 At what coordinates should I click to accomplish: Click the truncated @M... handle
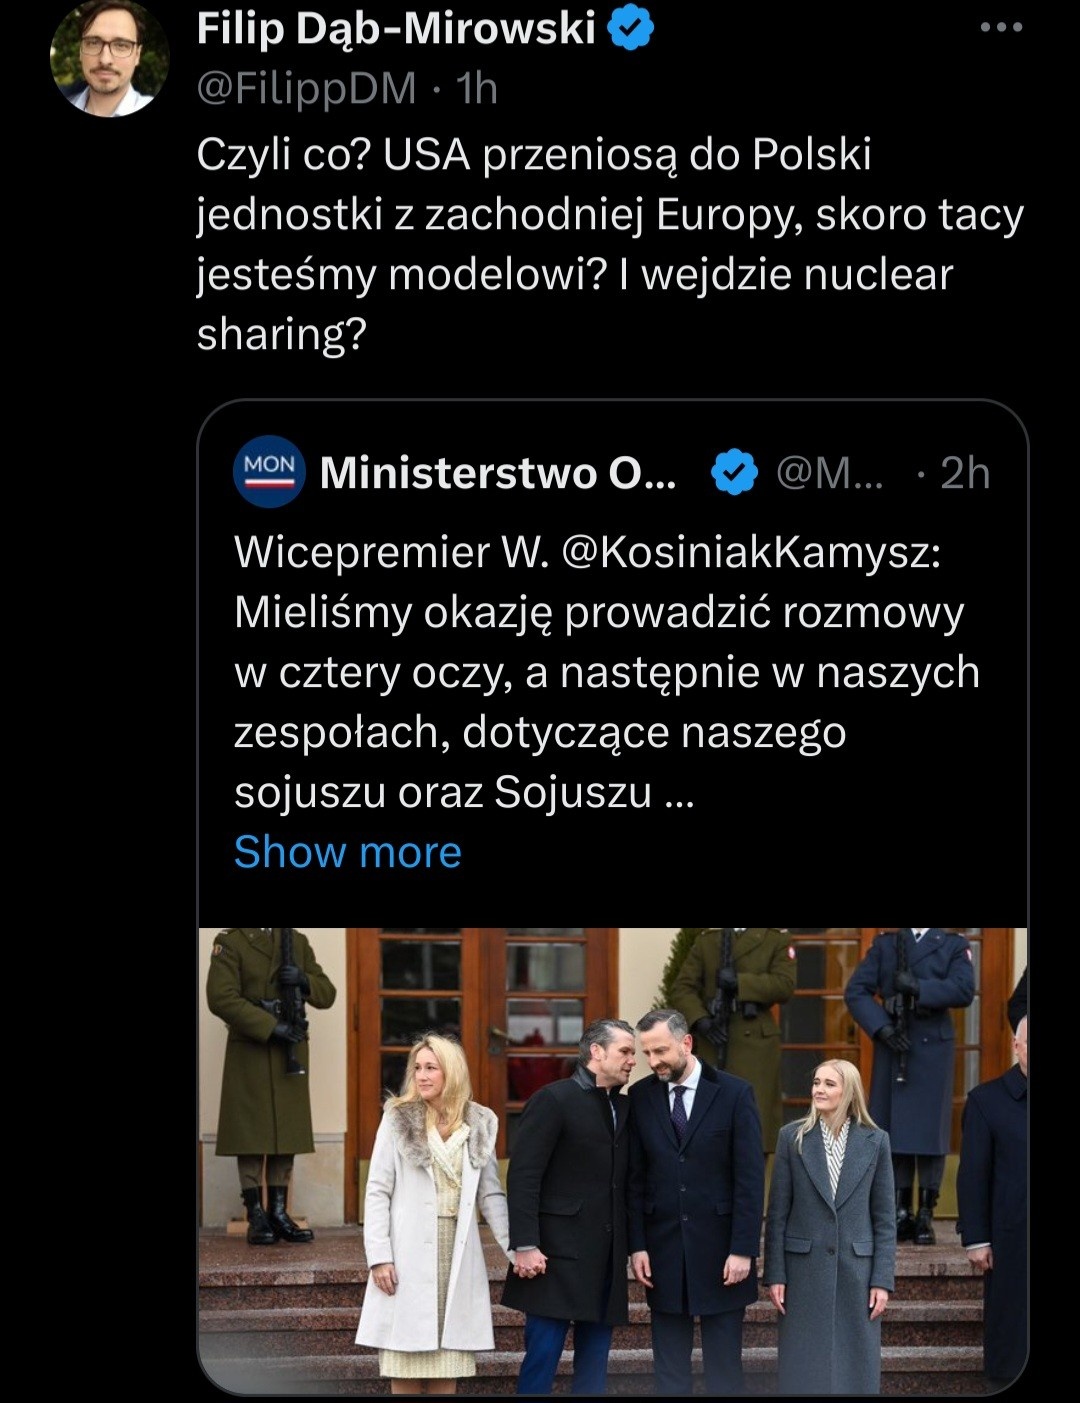pyautogui.click(x=830, y=473)
